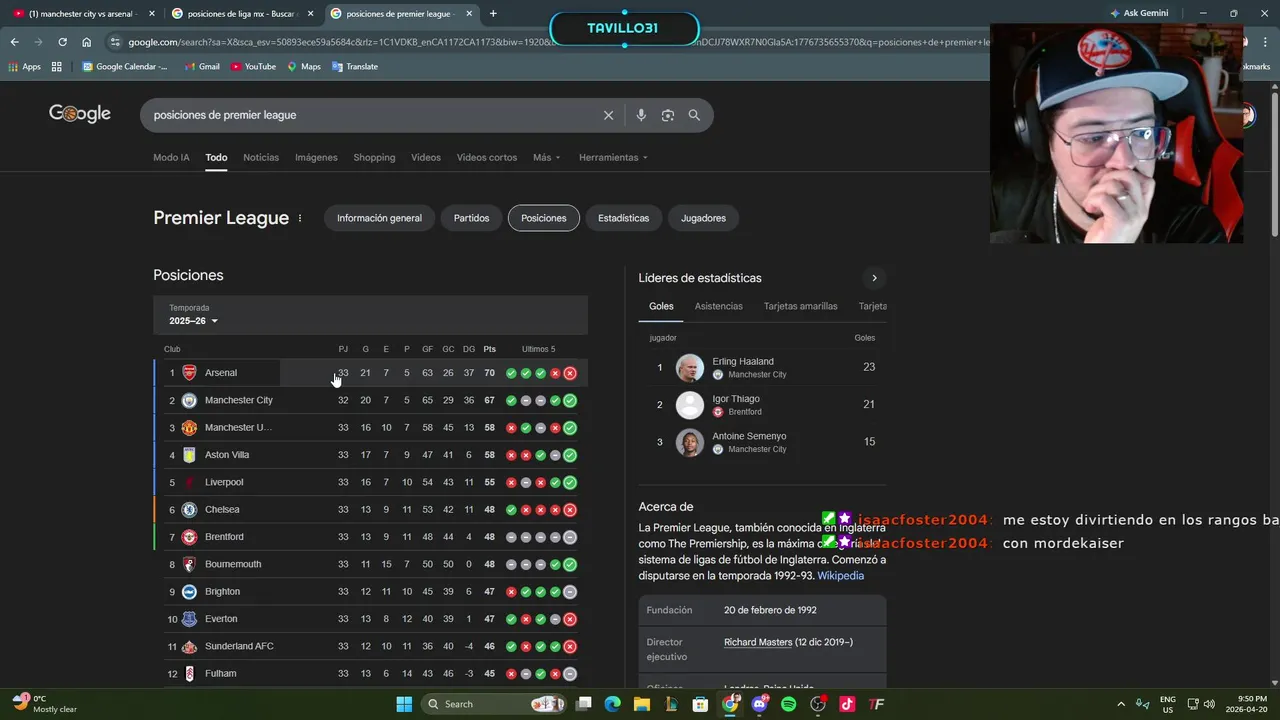
Task: Click inside the Google search input field
Action: tap(370, 115)
